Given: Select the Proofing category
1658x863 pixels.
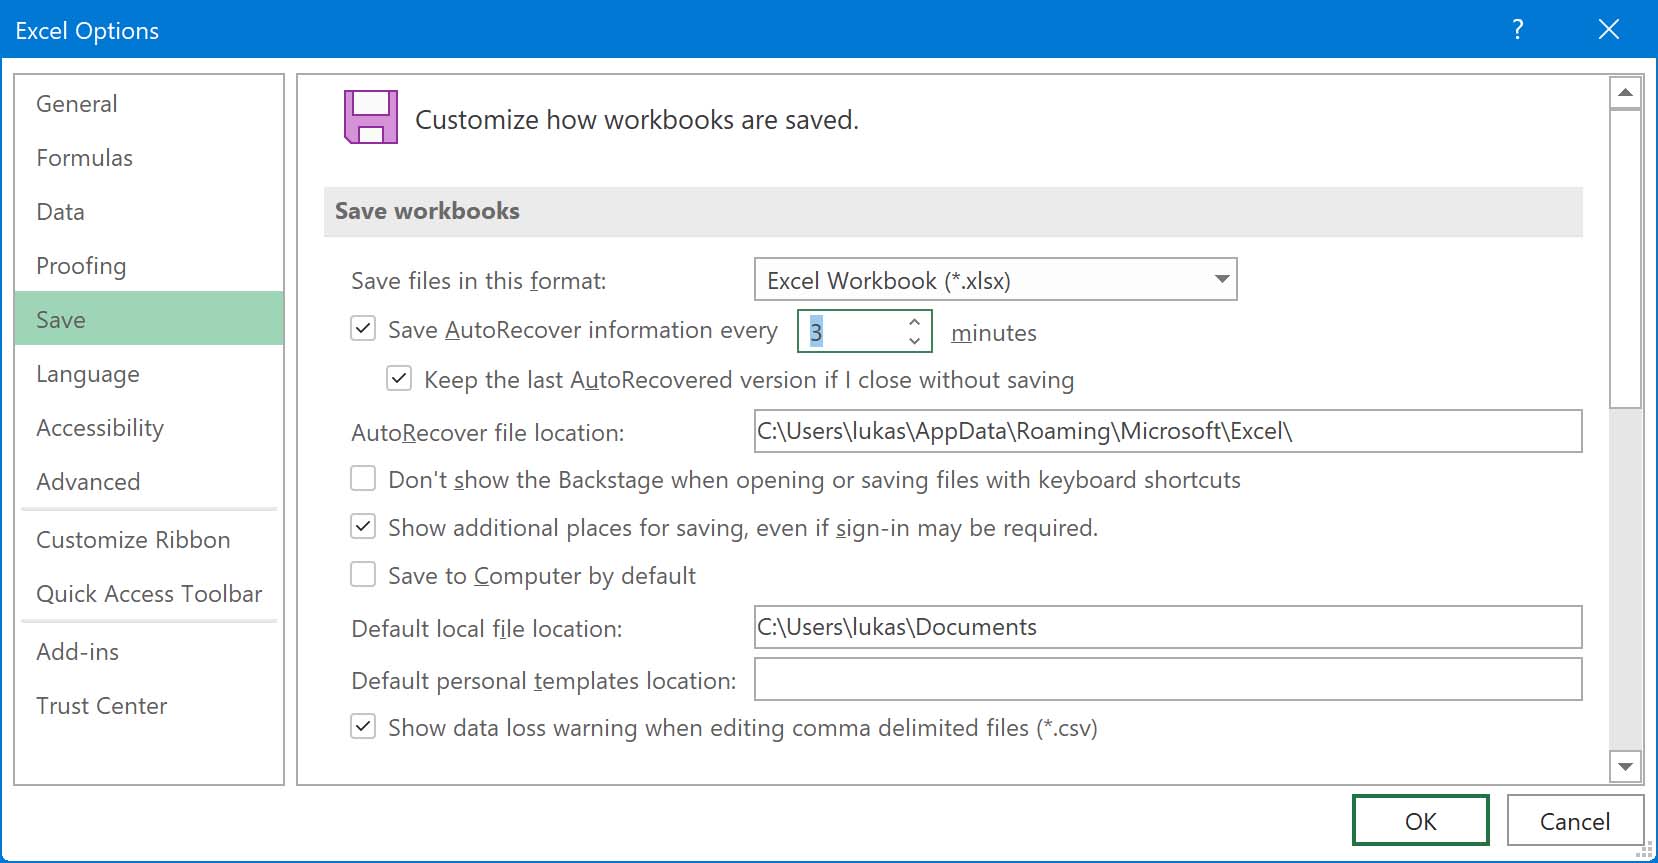Looking at the screenshot, I should pos(149,266).
